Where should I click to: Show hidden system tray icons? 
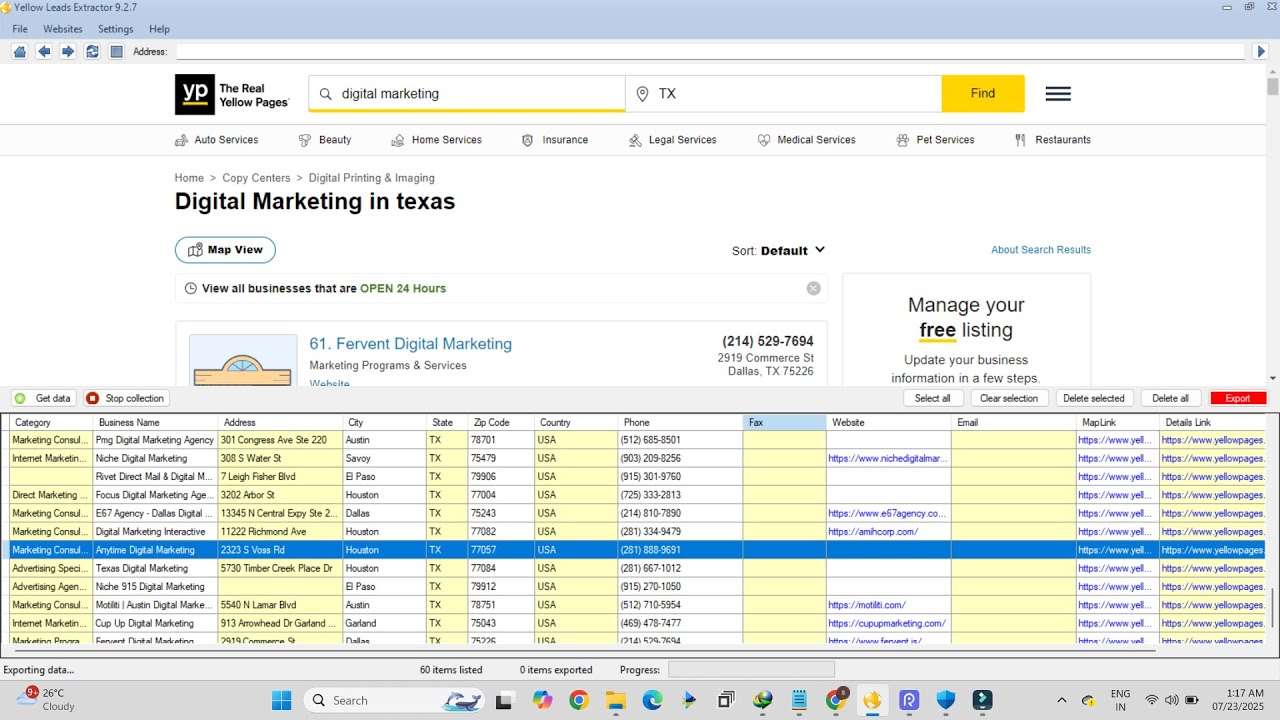point(1061,700)
